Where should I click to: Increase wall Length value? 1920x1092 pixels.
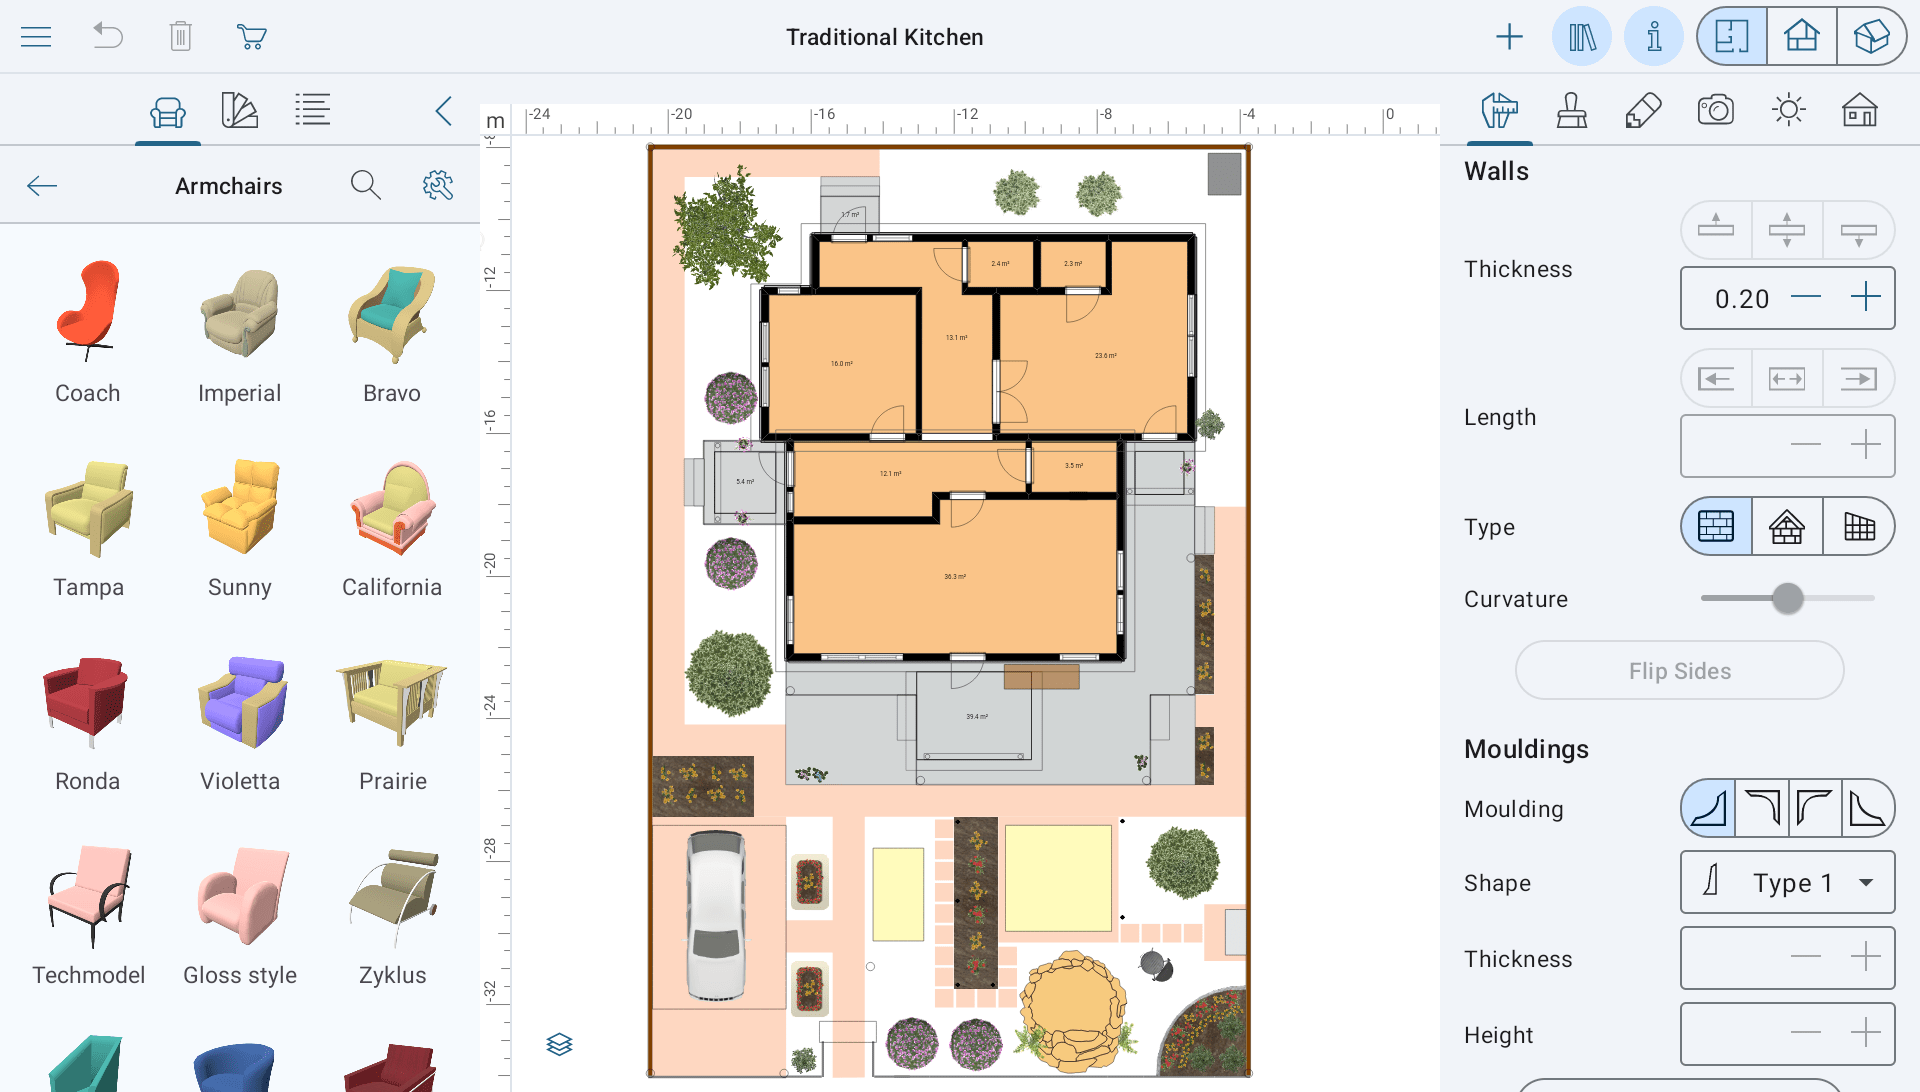[x=1866, y=445]
